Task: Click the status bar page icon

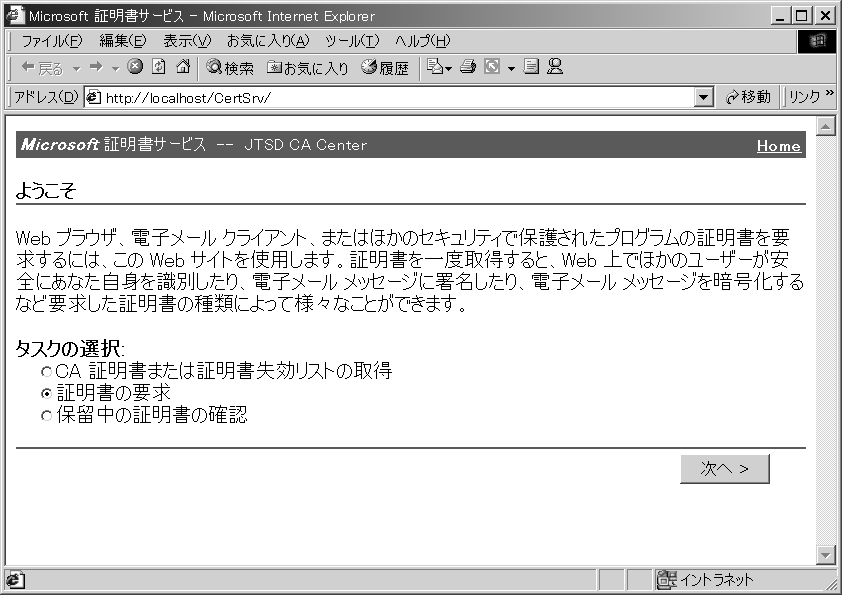Action: [x=15, y=580]
